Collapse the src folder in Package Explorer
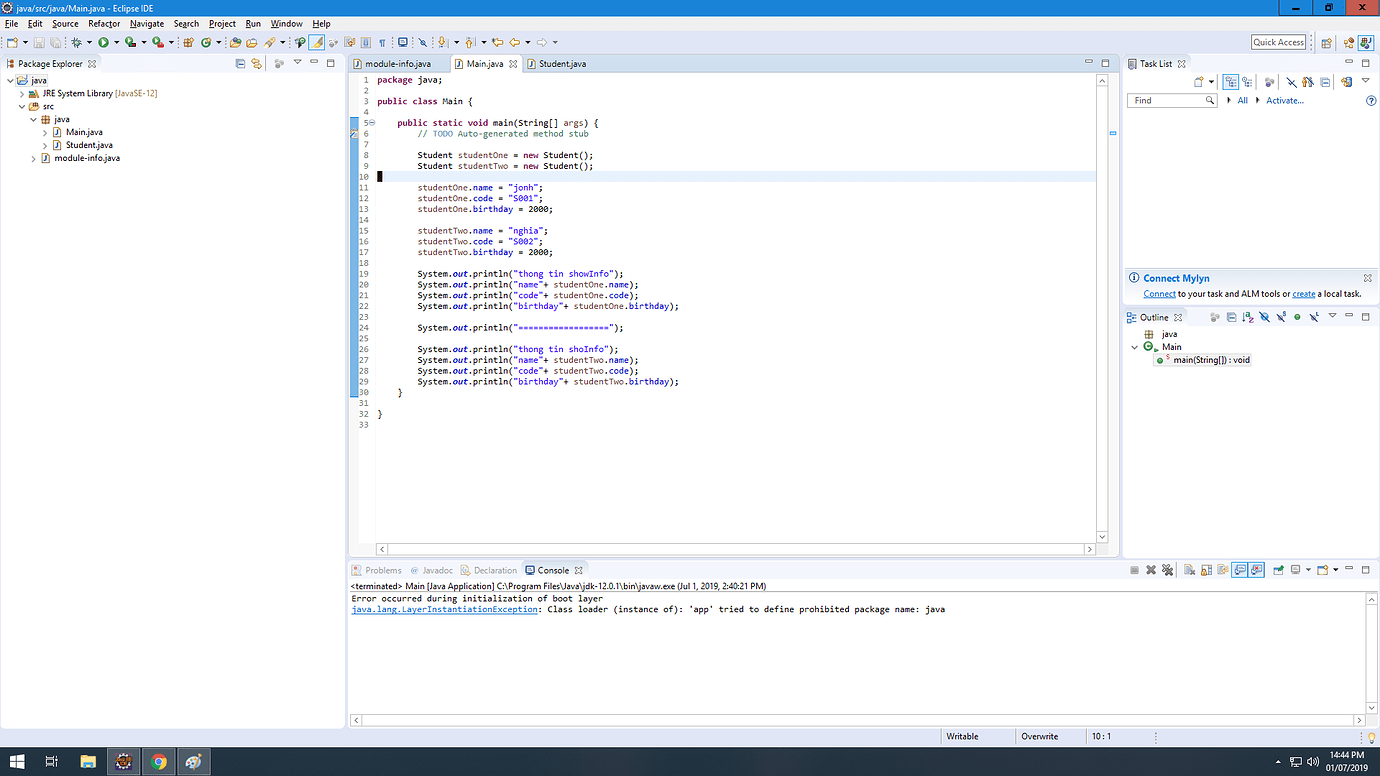 click(23, 105)
